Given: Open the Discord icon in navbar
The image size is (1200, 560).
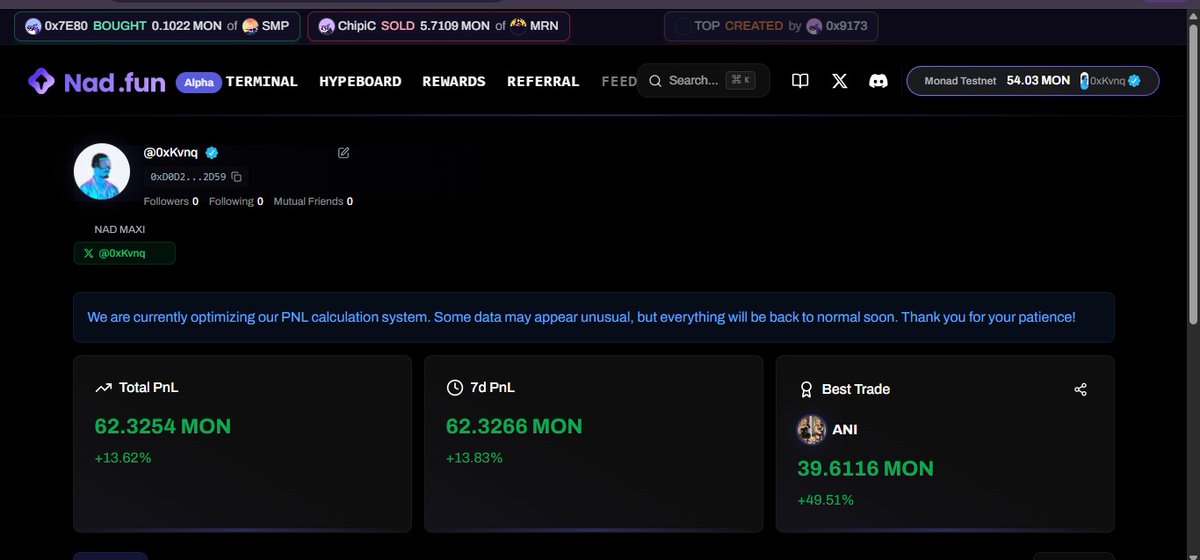Looking at the screenshot, I should pyautogui.click(x=878, y=81).
